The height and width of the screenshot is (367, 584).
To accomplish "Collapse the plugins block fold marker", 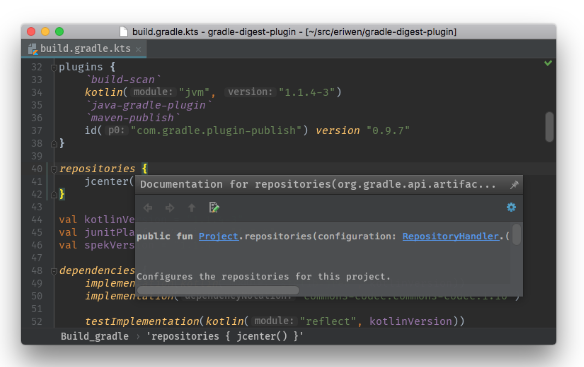I will click(53, 67).
